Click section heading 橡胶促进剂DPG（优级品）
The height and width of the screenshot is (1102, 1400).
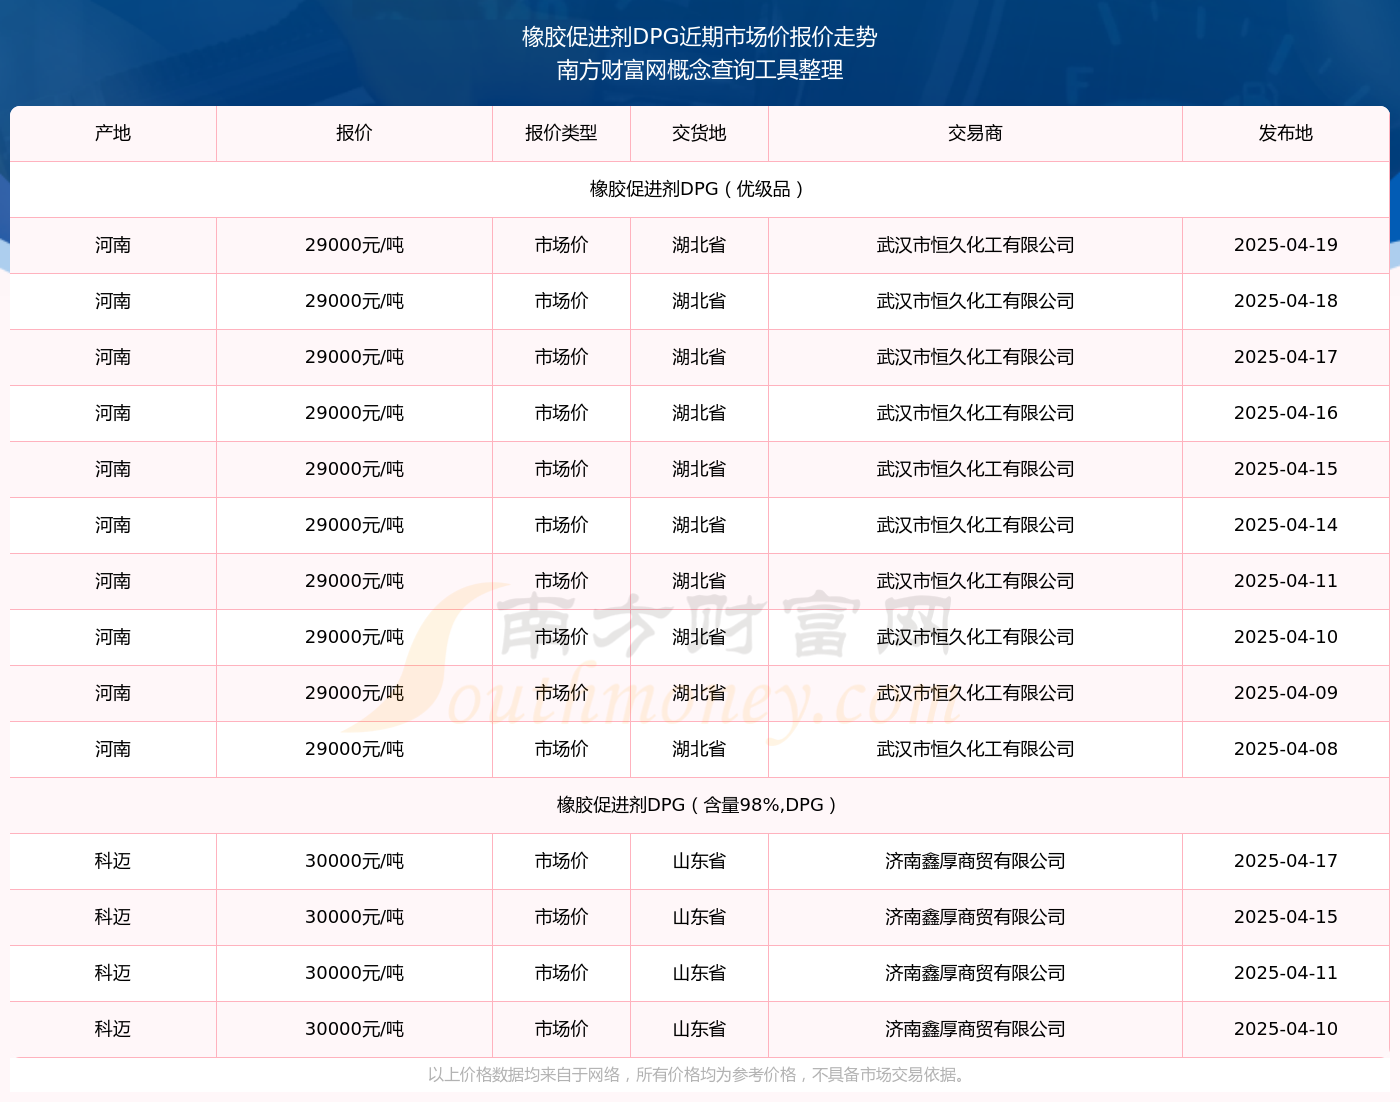tap(700, 189)
